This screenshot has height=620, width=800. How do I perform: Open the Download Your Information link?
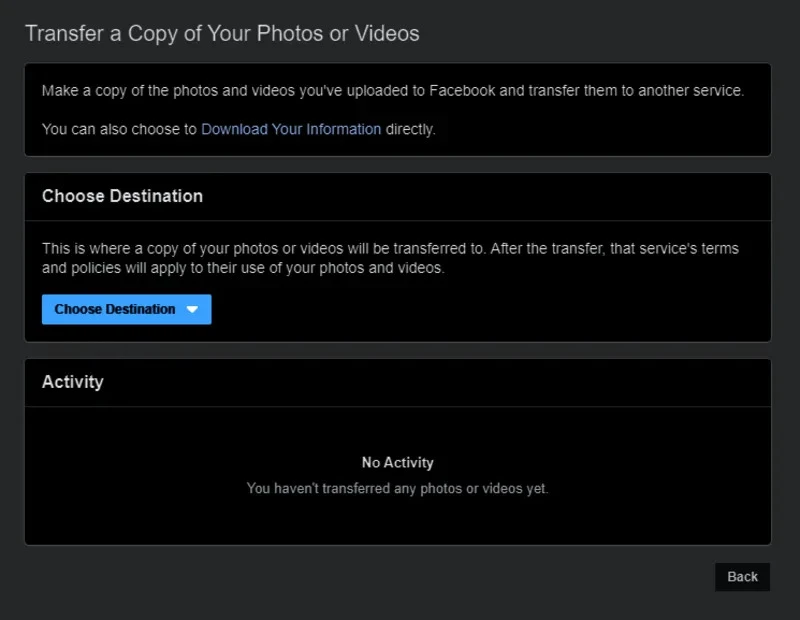(291, 129)
